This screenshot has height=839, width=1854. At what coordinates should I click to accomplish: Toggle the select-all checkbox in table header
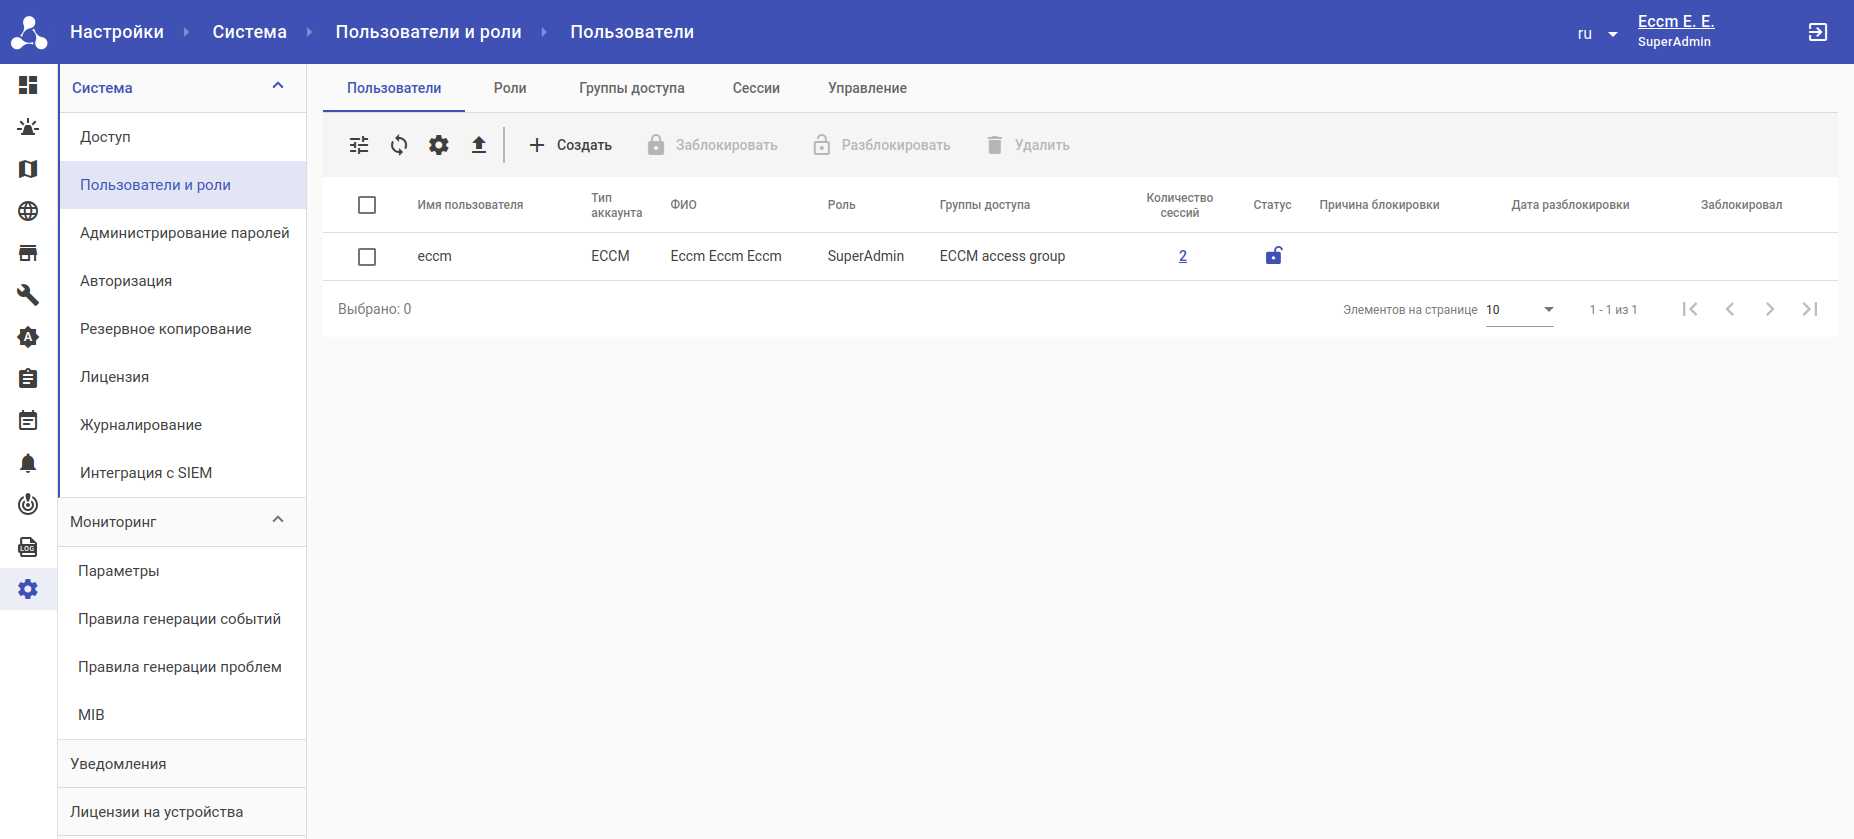367,205
